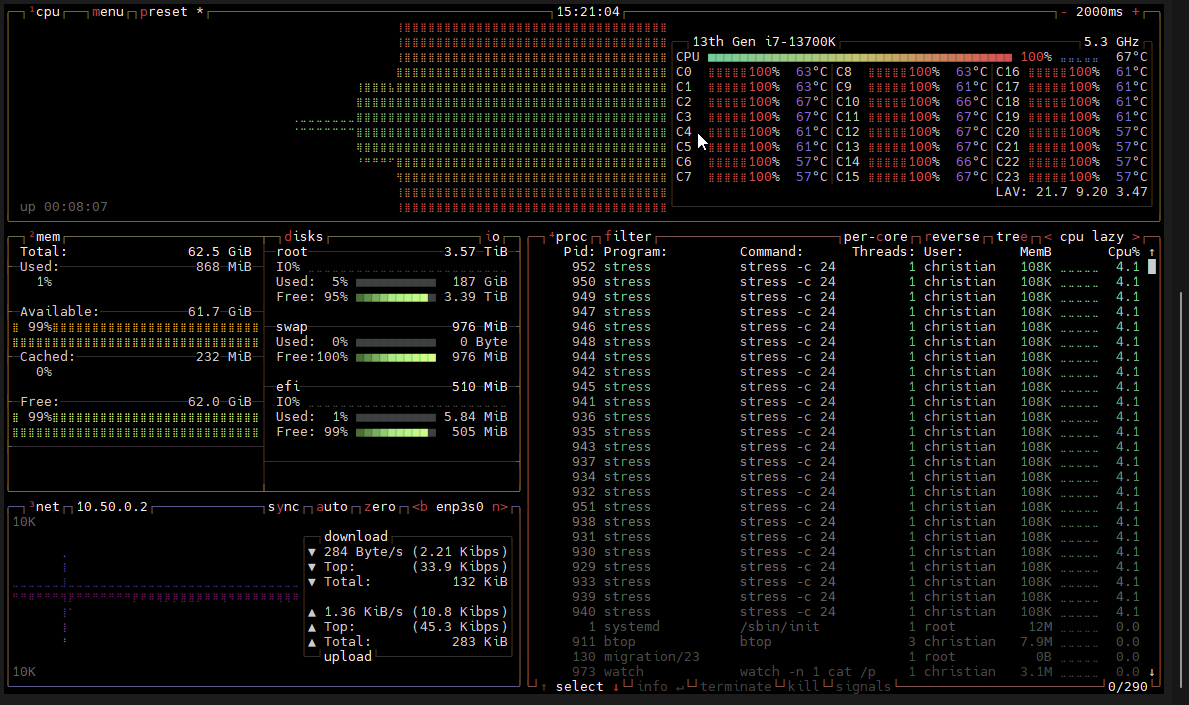Click the process list scrollbar thumb
Image resolution: width=1189 pixels, height=705 pixels.
[x=1152, y=267]
